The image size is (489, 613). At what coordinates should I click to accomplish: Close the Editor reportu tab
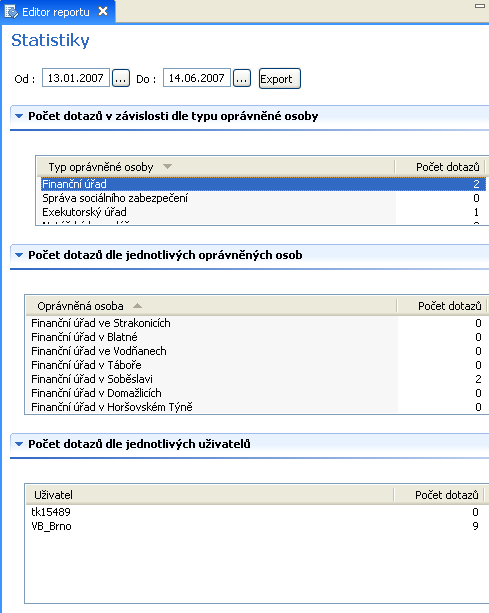(103, 11)
